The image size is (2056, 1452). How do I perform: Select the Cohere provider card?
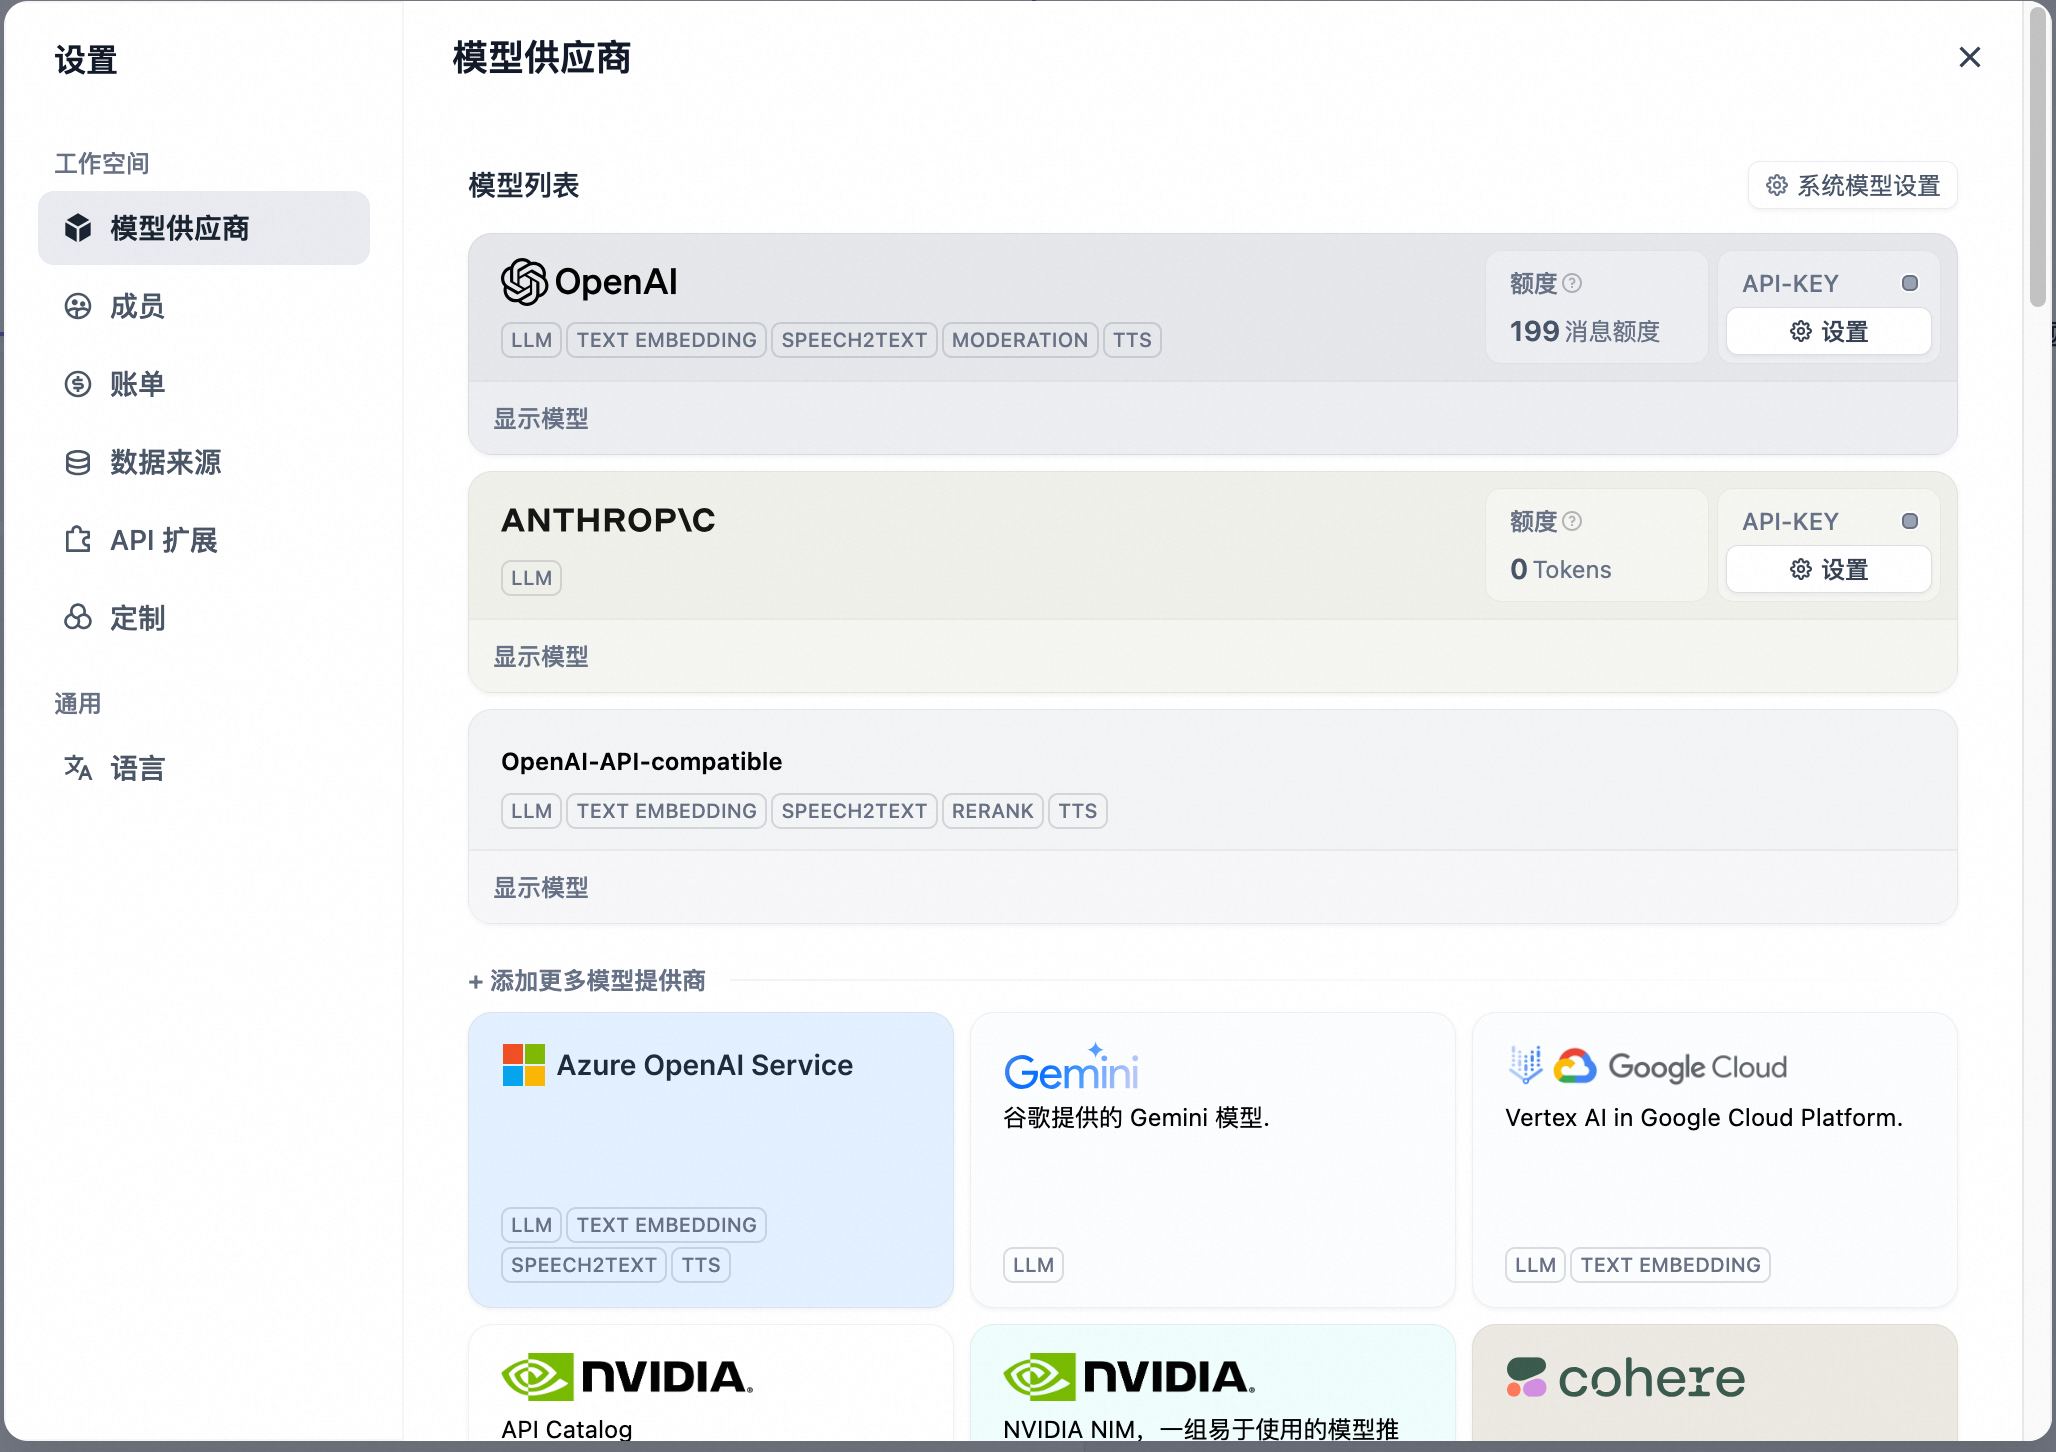(x=1715, y=1384)
